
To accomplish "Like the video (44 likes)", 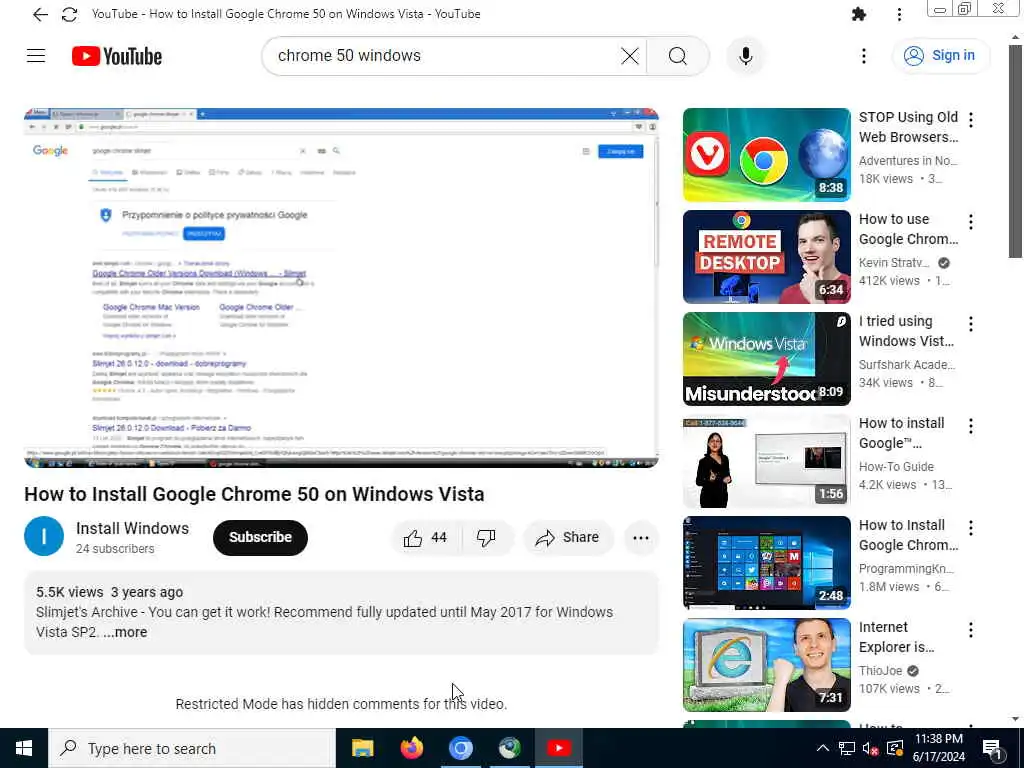I will coord(426,537).
